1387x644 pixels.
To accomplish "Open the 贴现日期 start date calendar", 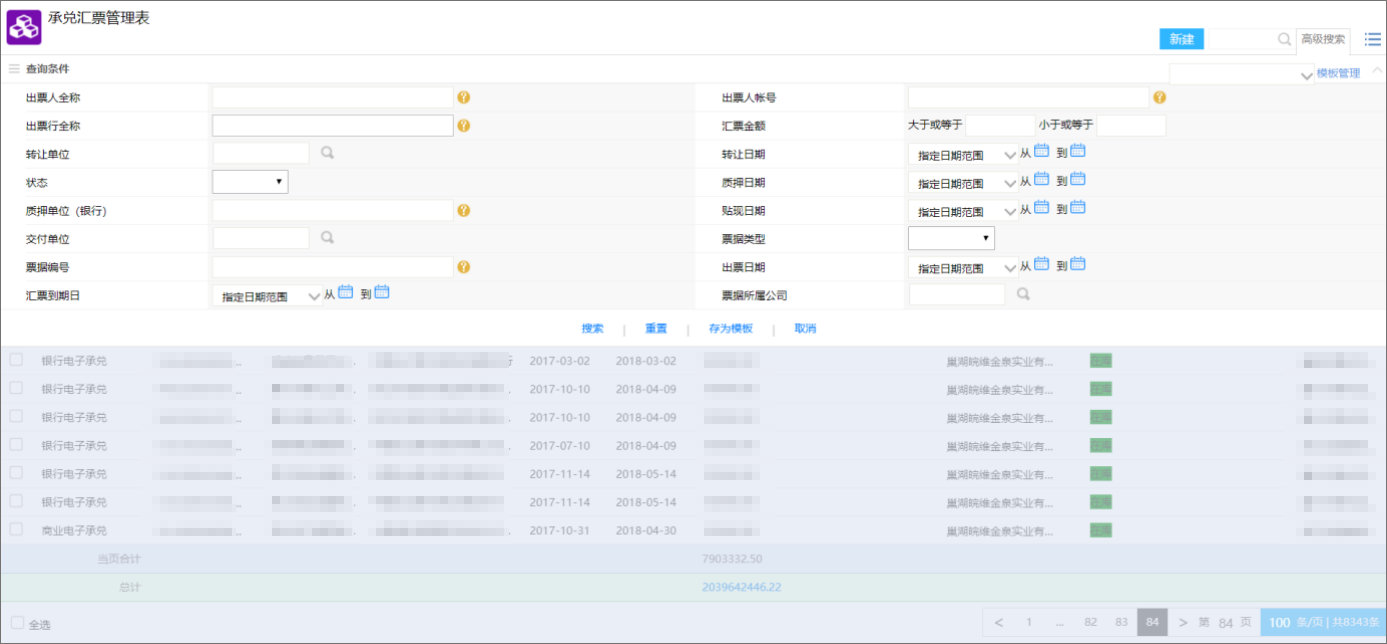I will (1041, 208).
